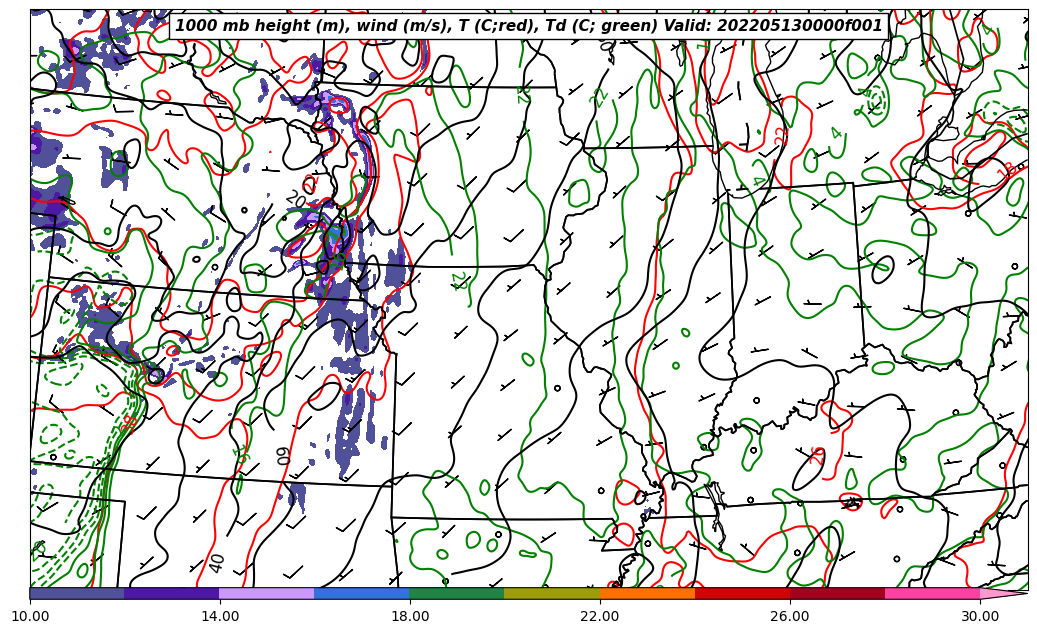Click the 18.00 colorbar tick label
This screenshot has width=1037, height=633.
[x=409, y=616]
